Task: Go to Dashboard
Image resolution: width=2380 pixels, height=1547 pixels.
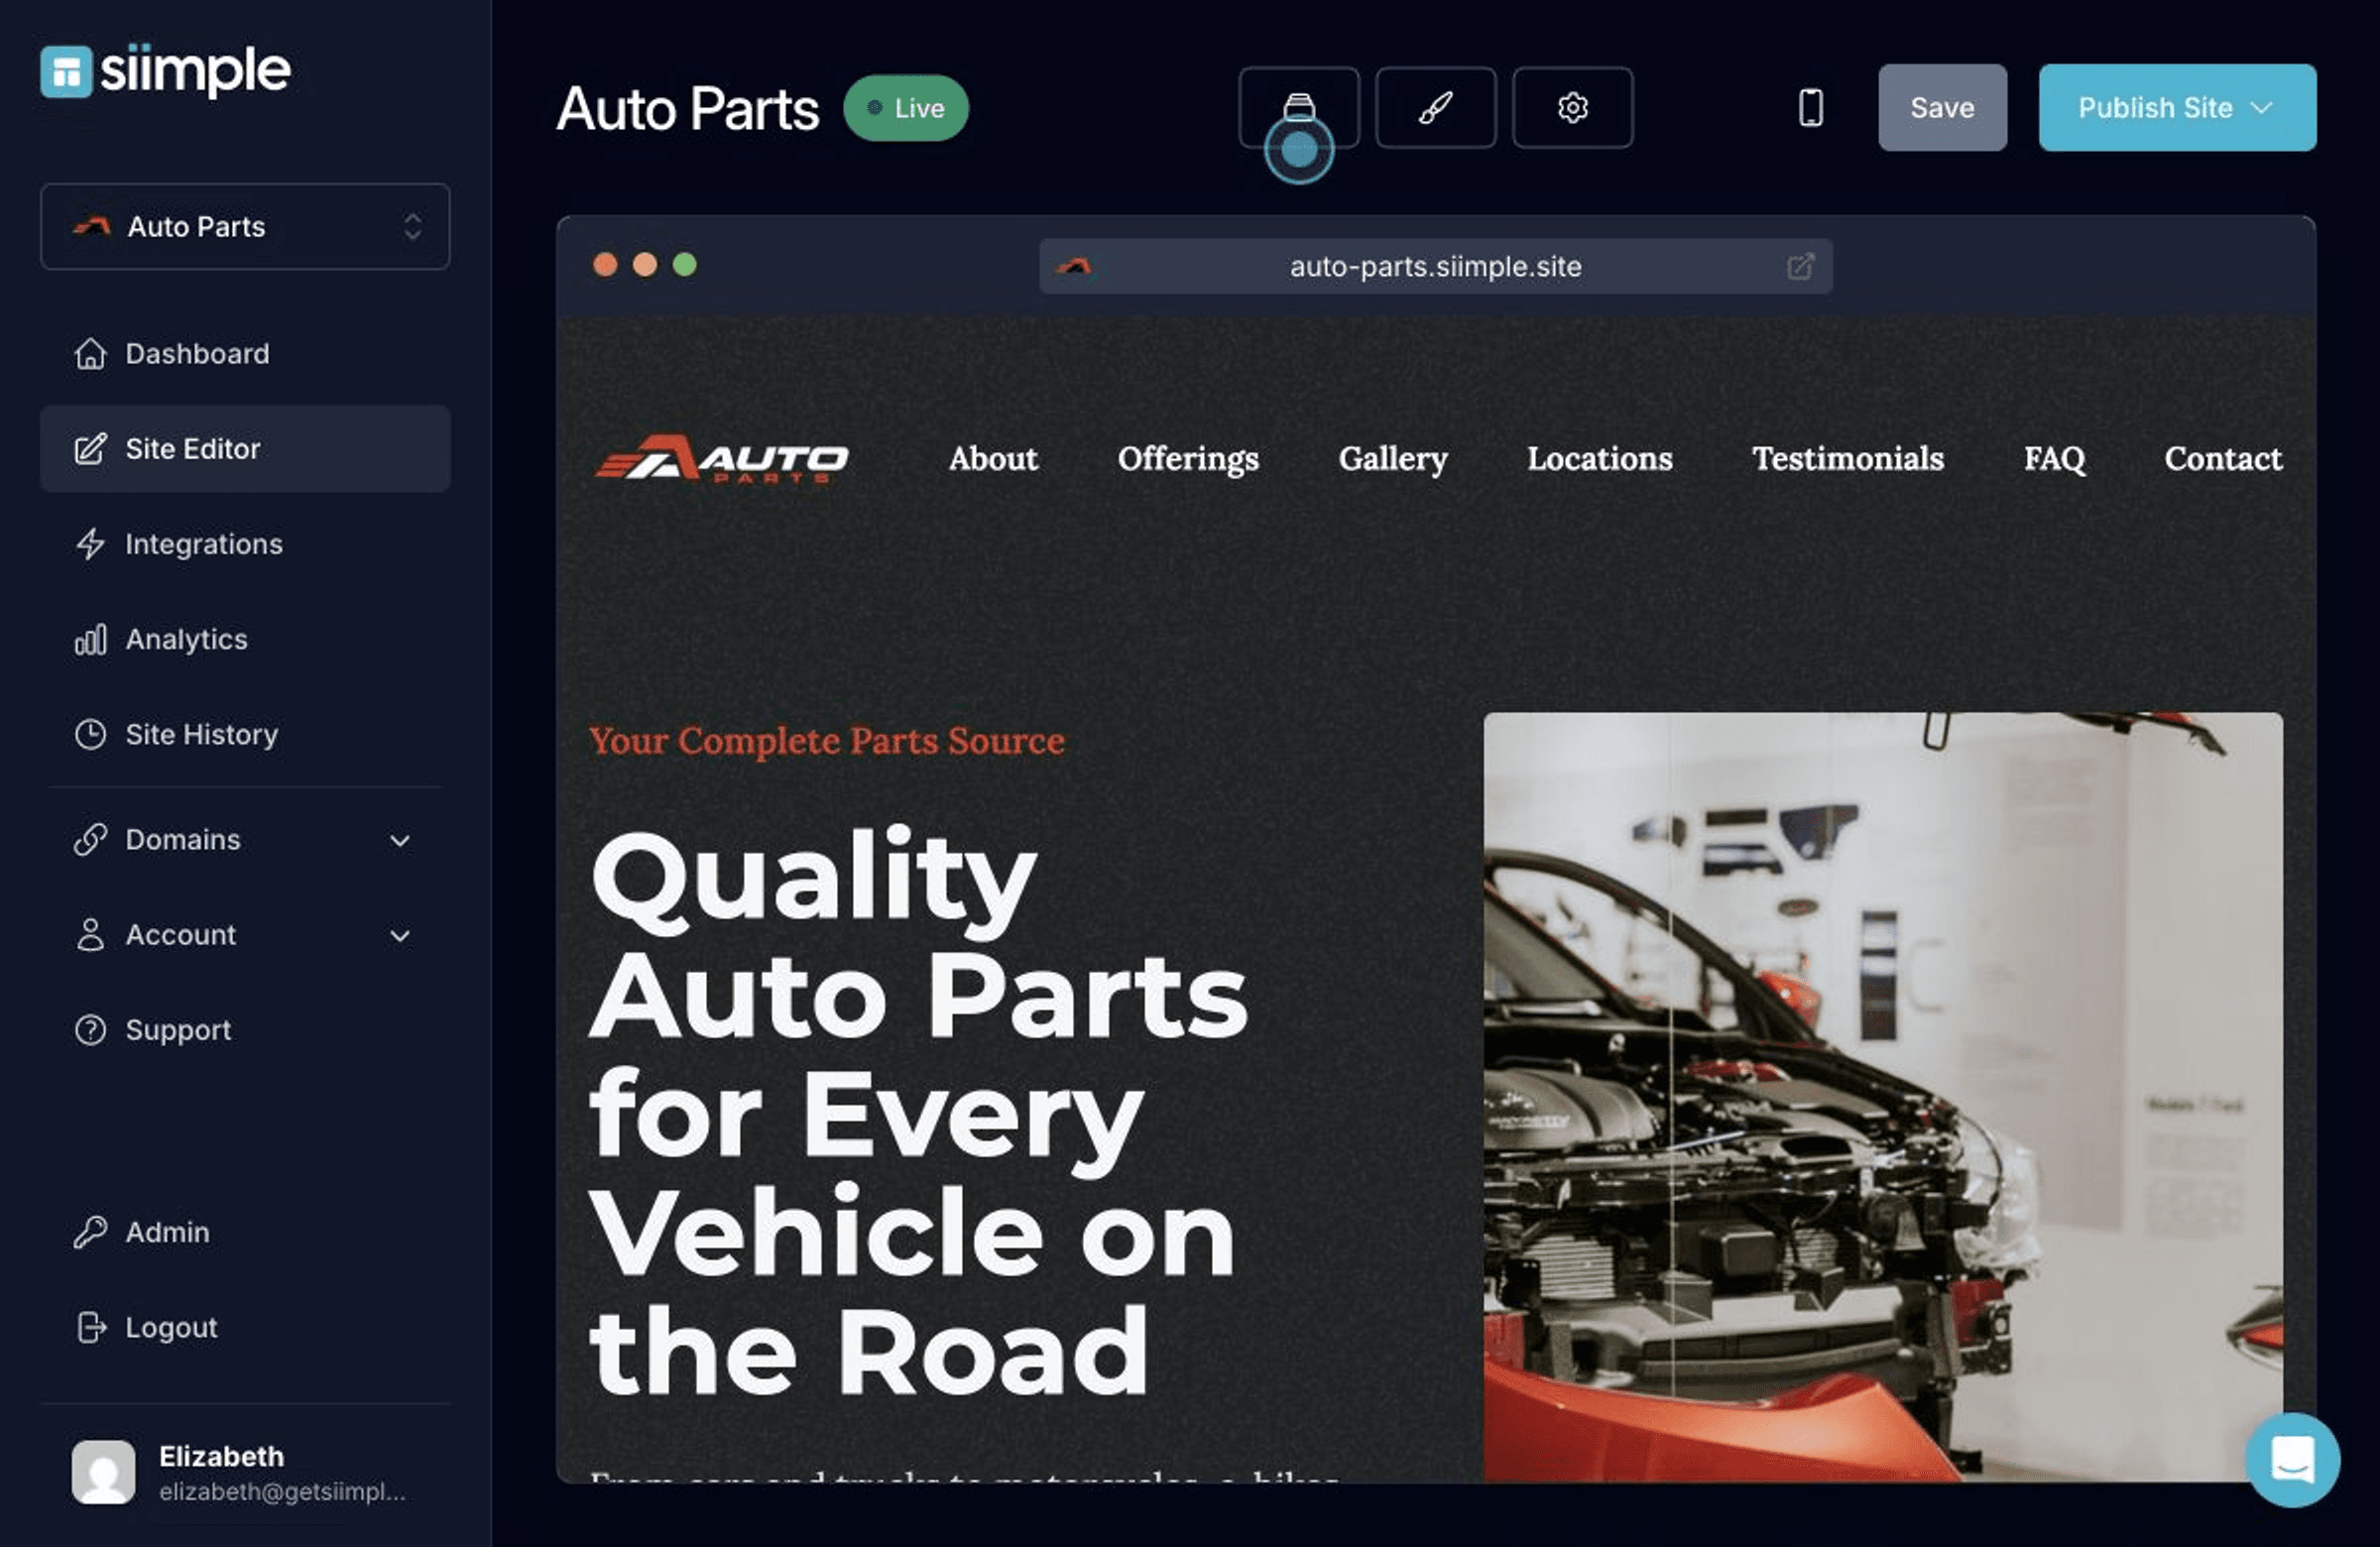Action: (x=245, y=353)
